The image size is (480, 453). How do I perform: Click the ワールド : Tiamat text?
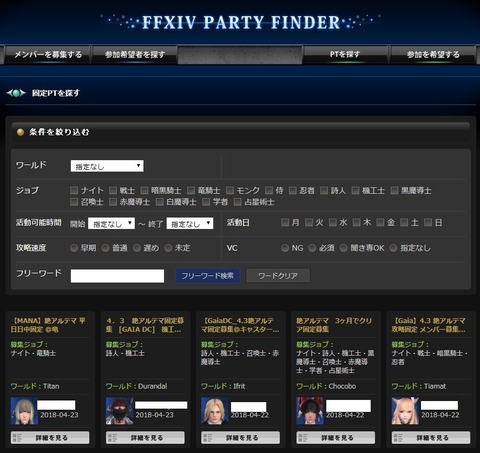pos(419,386)
